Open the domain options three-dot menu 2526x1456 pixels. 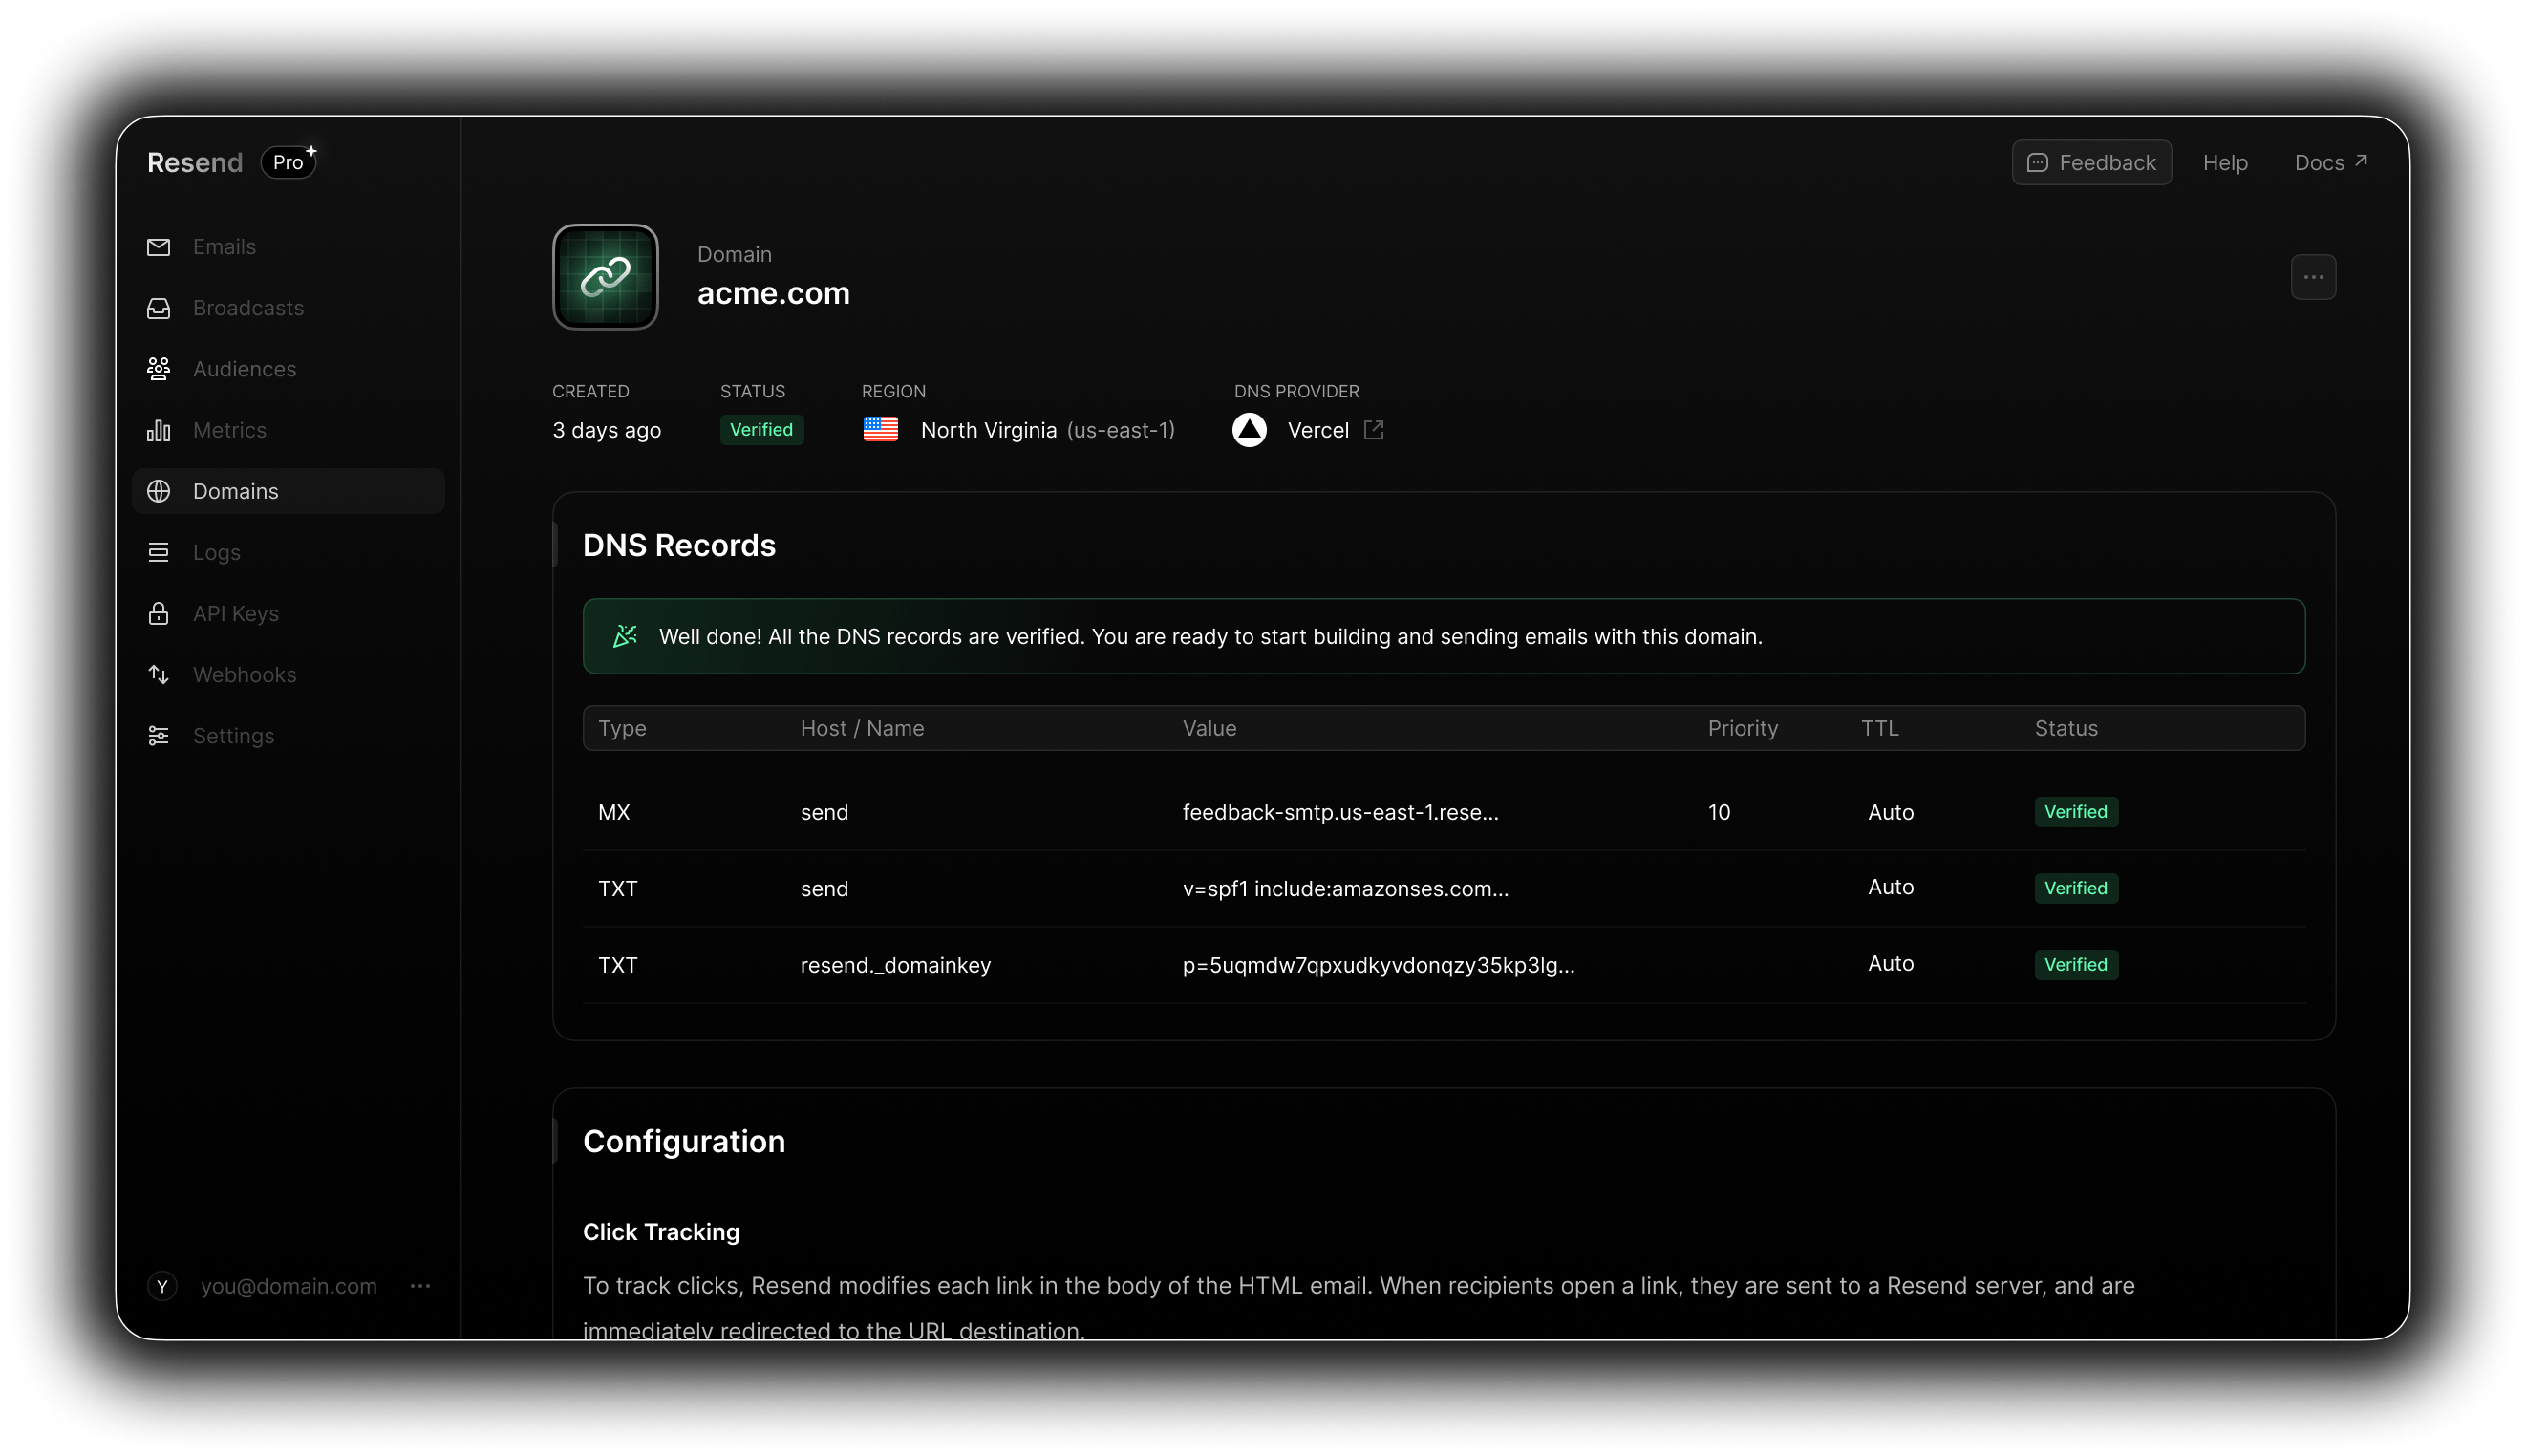pyautogui.click(x=2313, y=277)
